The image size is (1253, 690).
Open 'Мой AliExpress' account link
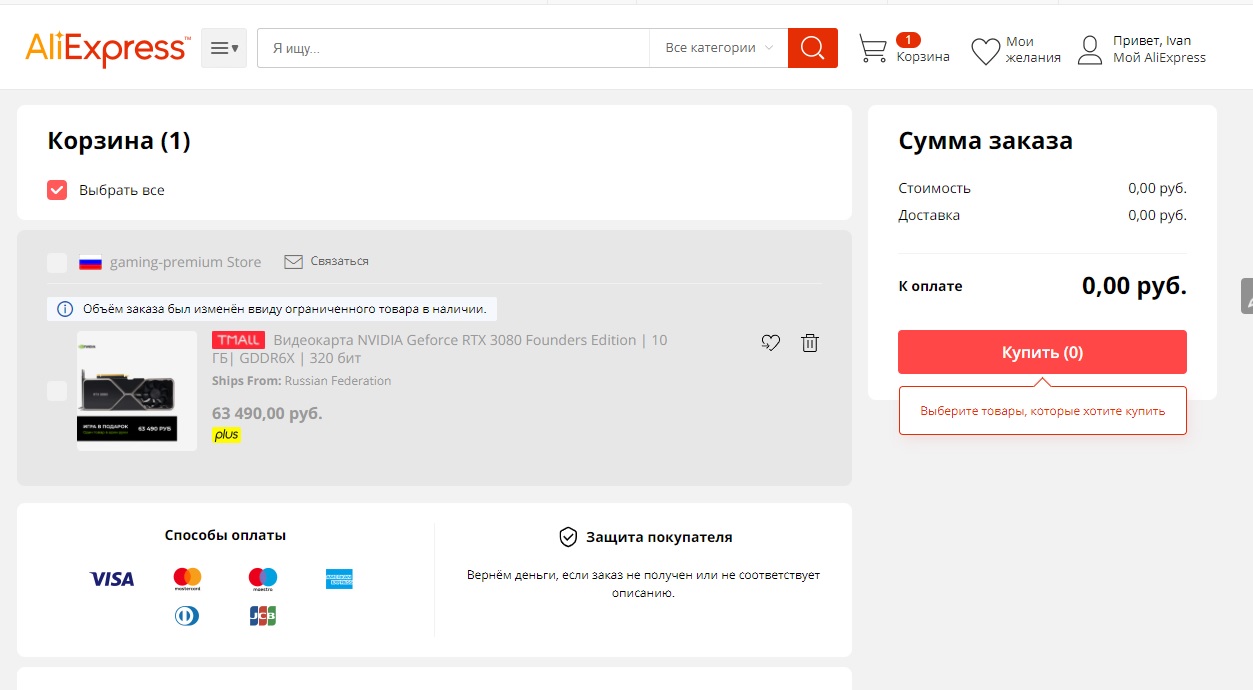click(x=1160, y=58)
